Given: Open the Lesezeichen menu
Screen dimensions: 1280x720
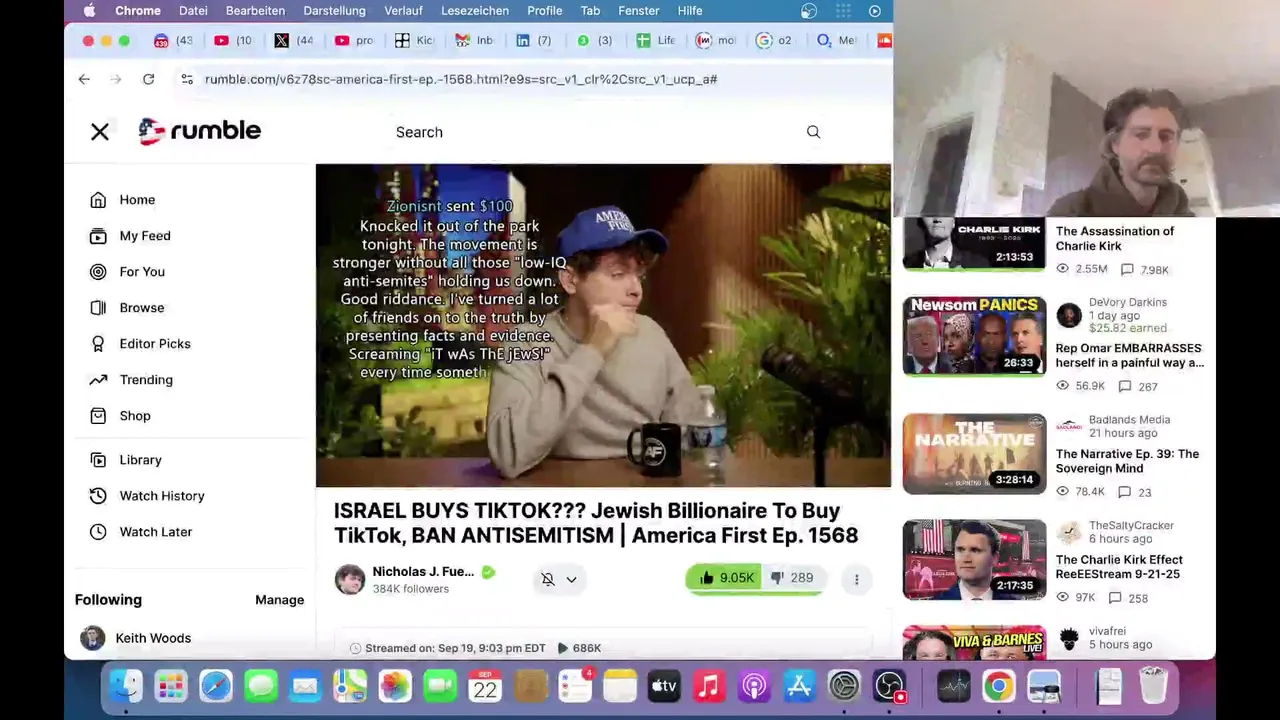Looking at the screenshot, I should click(x=475, y=10).
